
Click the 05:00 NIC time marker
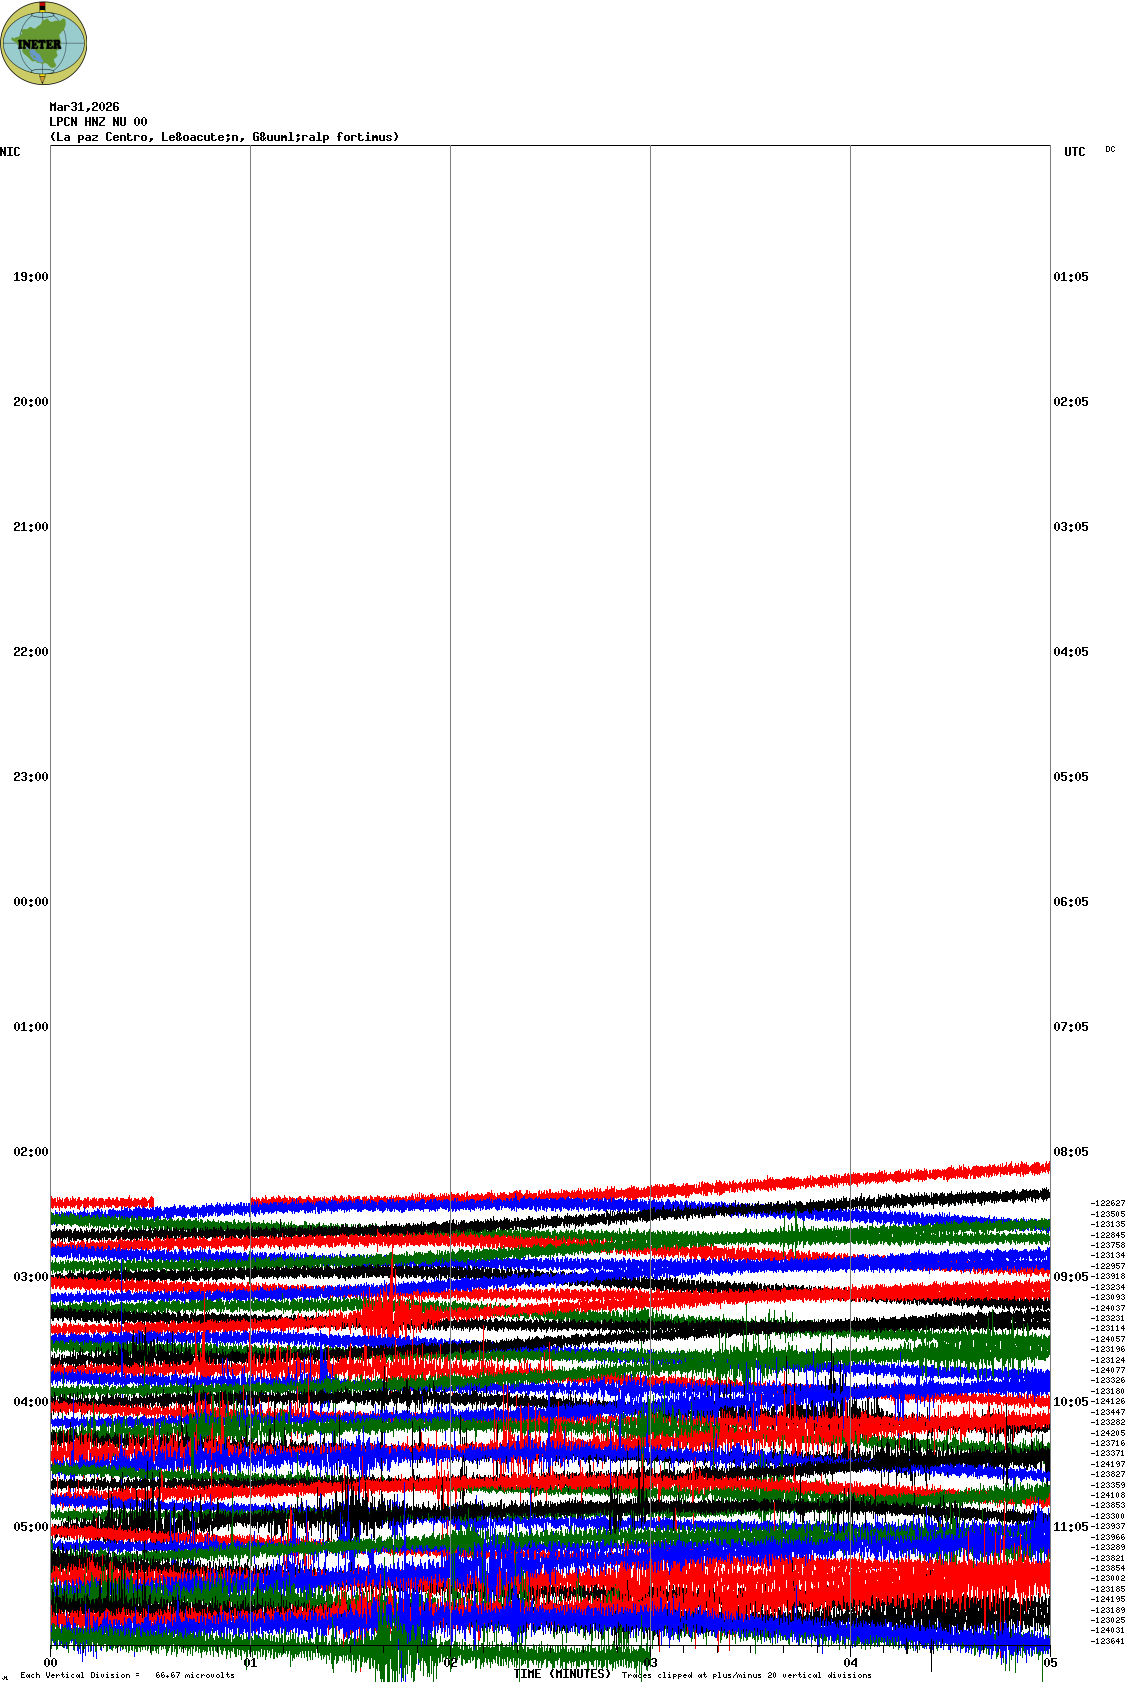[30, 1527]
